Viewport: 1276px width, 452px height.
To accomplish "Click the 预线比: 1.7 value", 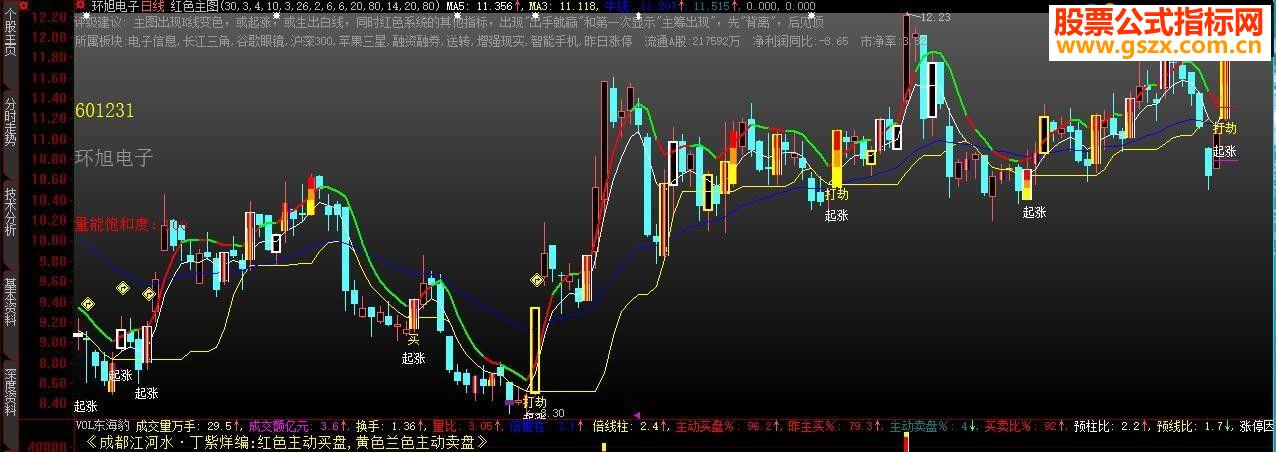I will (x=1192, y=426).
